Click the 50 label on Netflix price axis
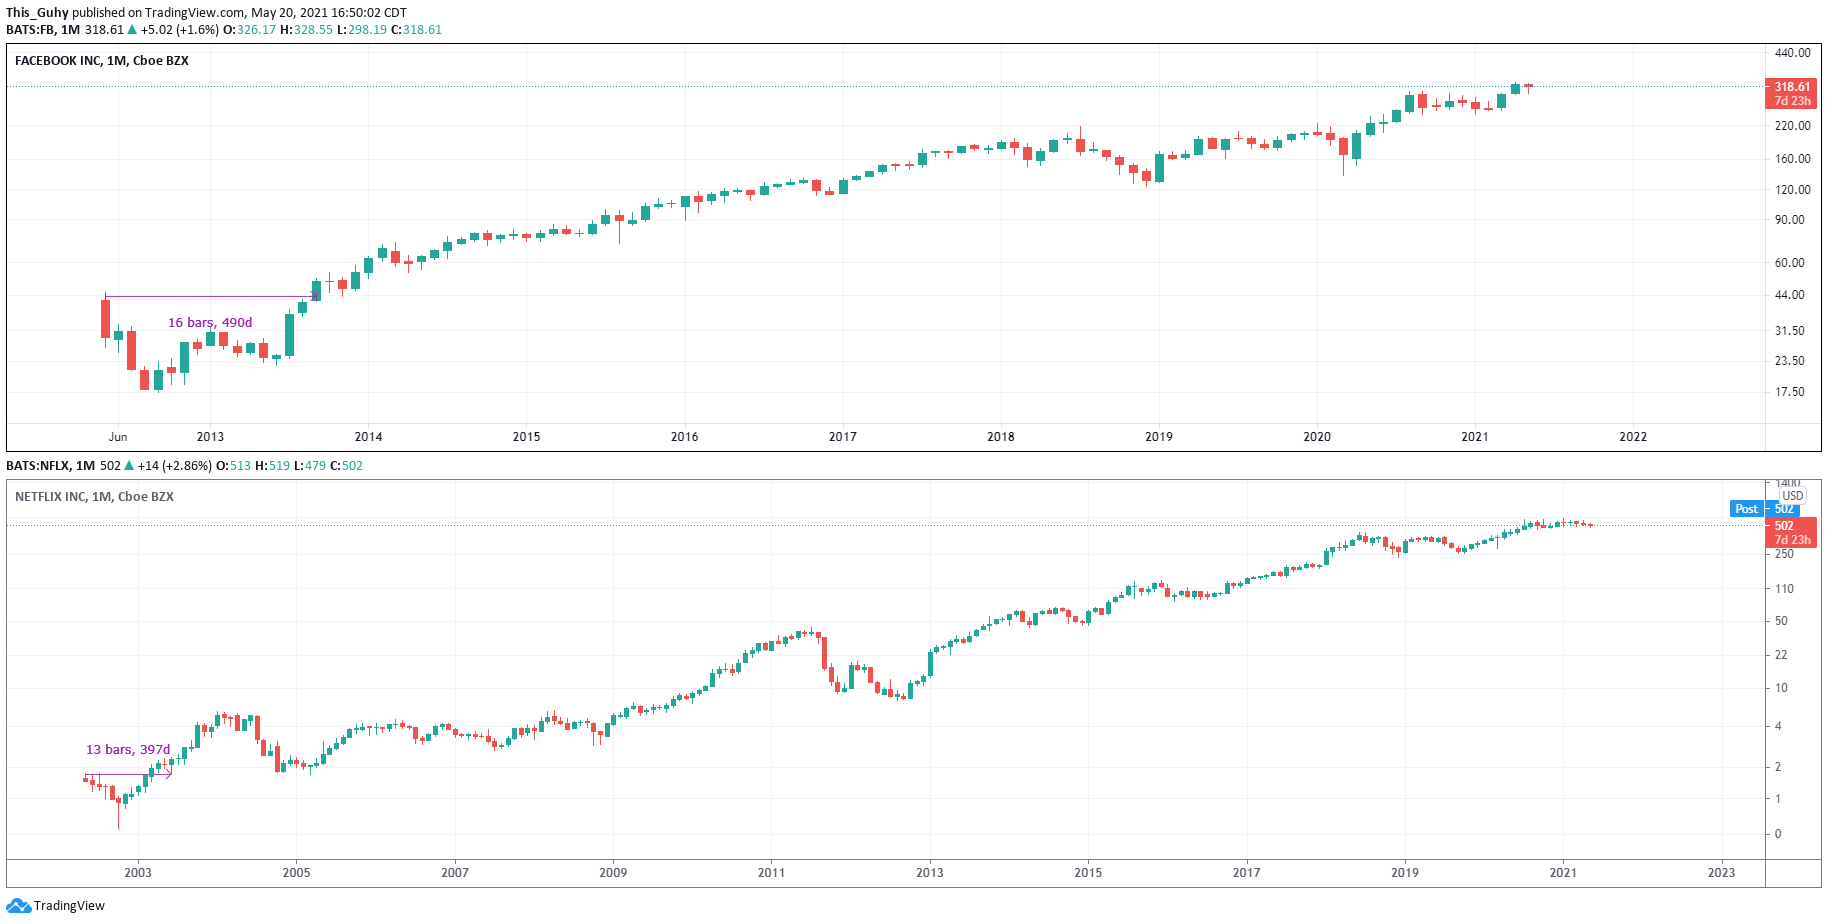 click(x=1781, y=621)
